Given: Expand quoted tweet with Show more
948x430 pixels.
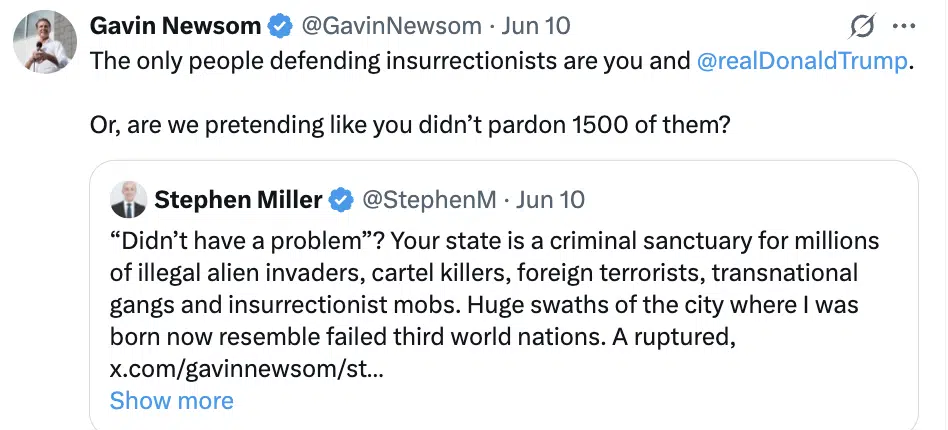Looking at the screenshot, I should tap(172, 401).
